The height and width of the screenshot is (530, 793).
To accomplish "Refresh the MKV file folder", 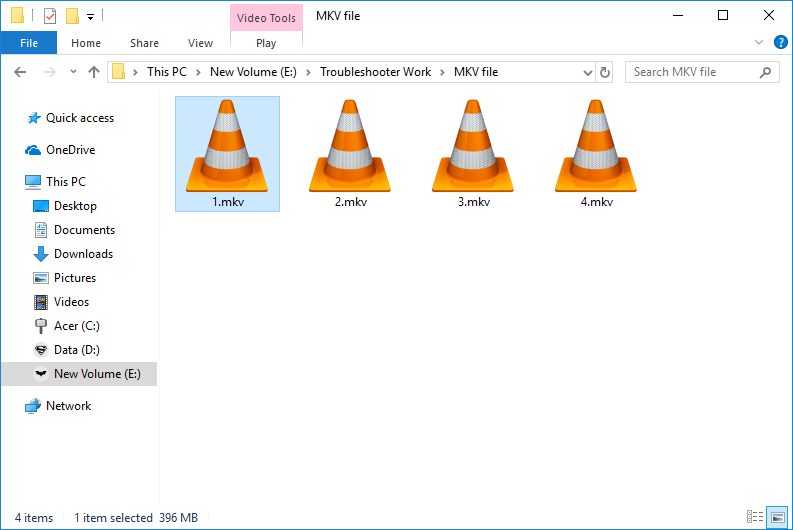I will 604,72.
